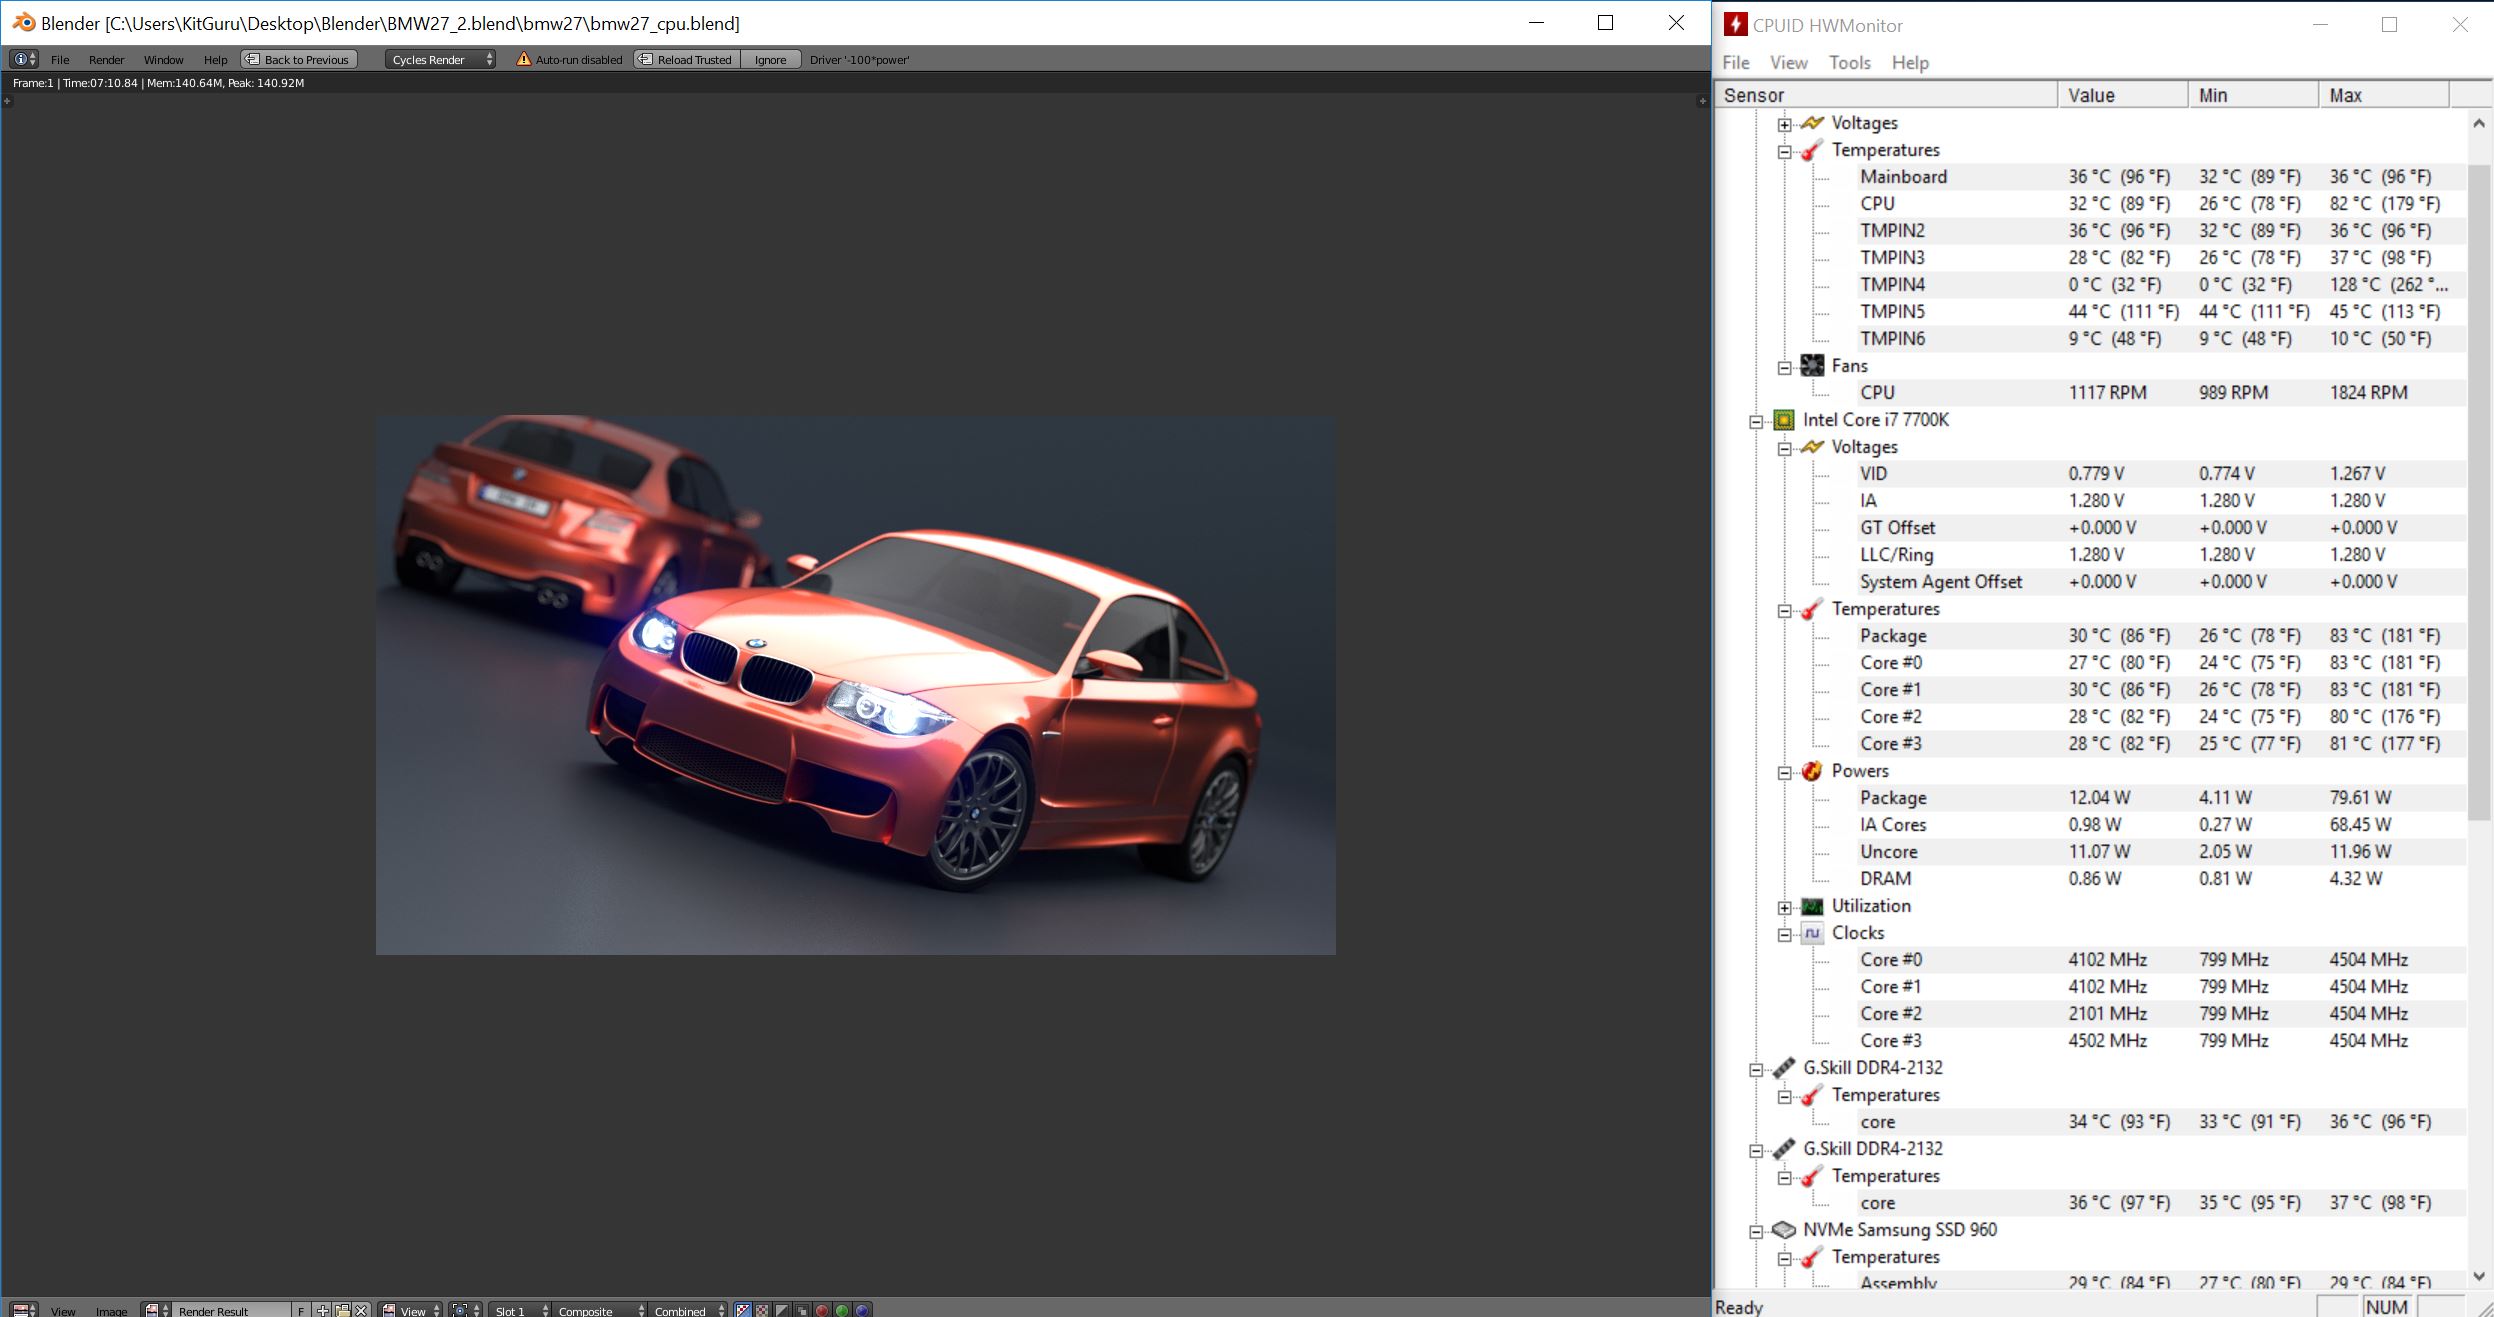Expand the Utilization tree node
Screen dimensions: 2494x1317
tap(1785, 907)
